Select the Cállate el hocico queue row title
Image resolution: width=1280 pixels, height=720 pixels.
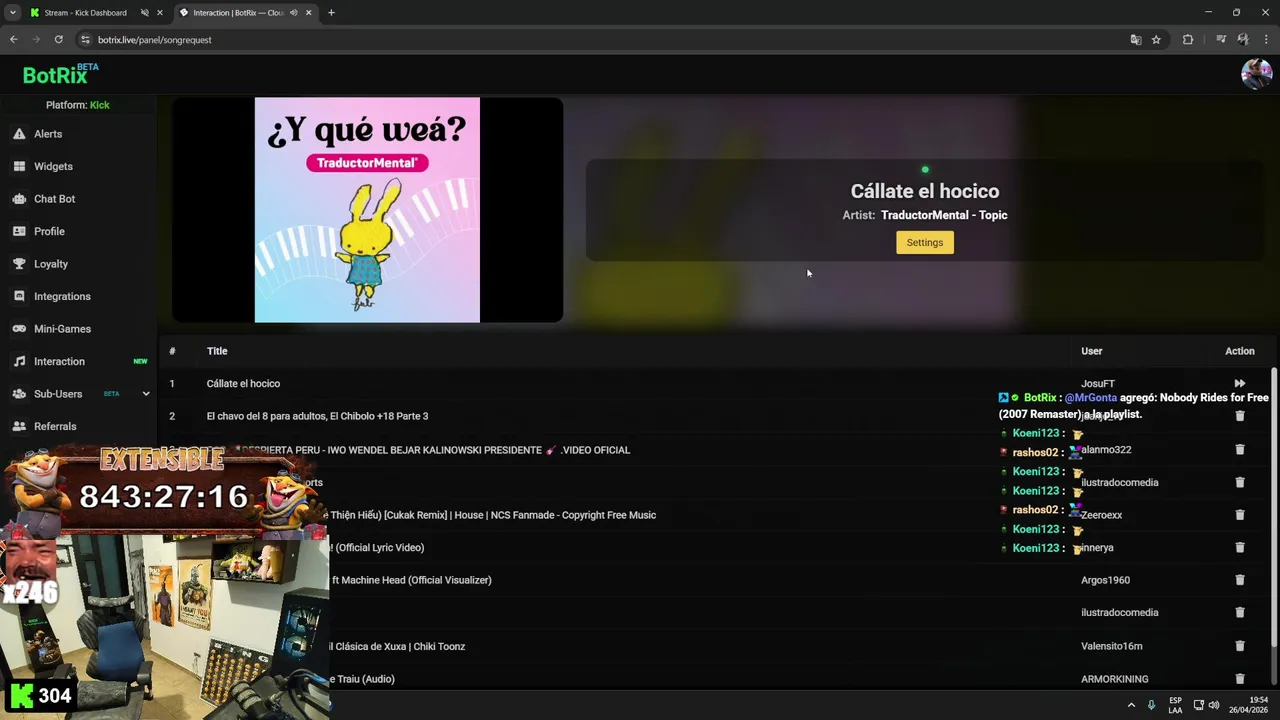[243, 384]
